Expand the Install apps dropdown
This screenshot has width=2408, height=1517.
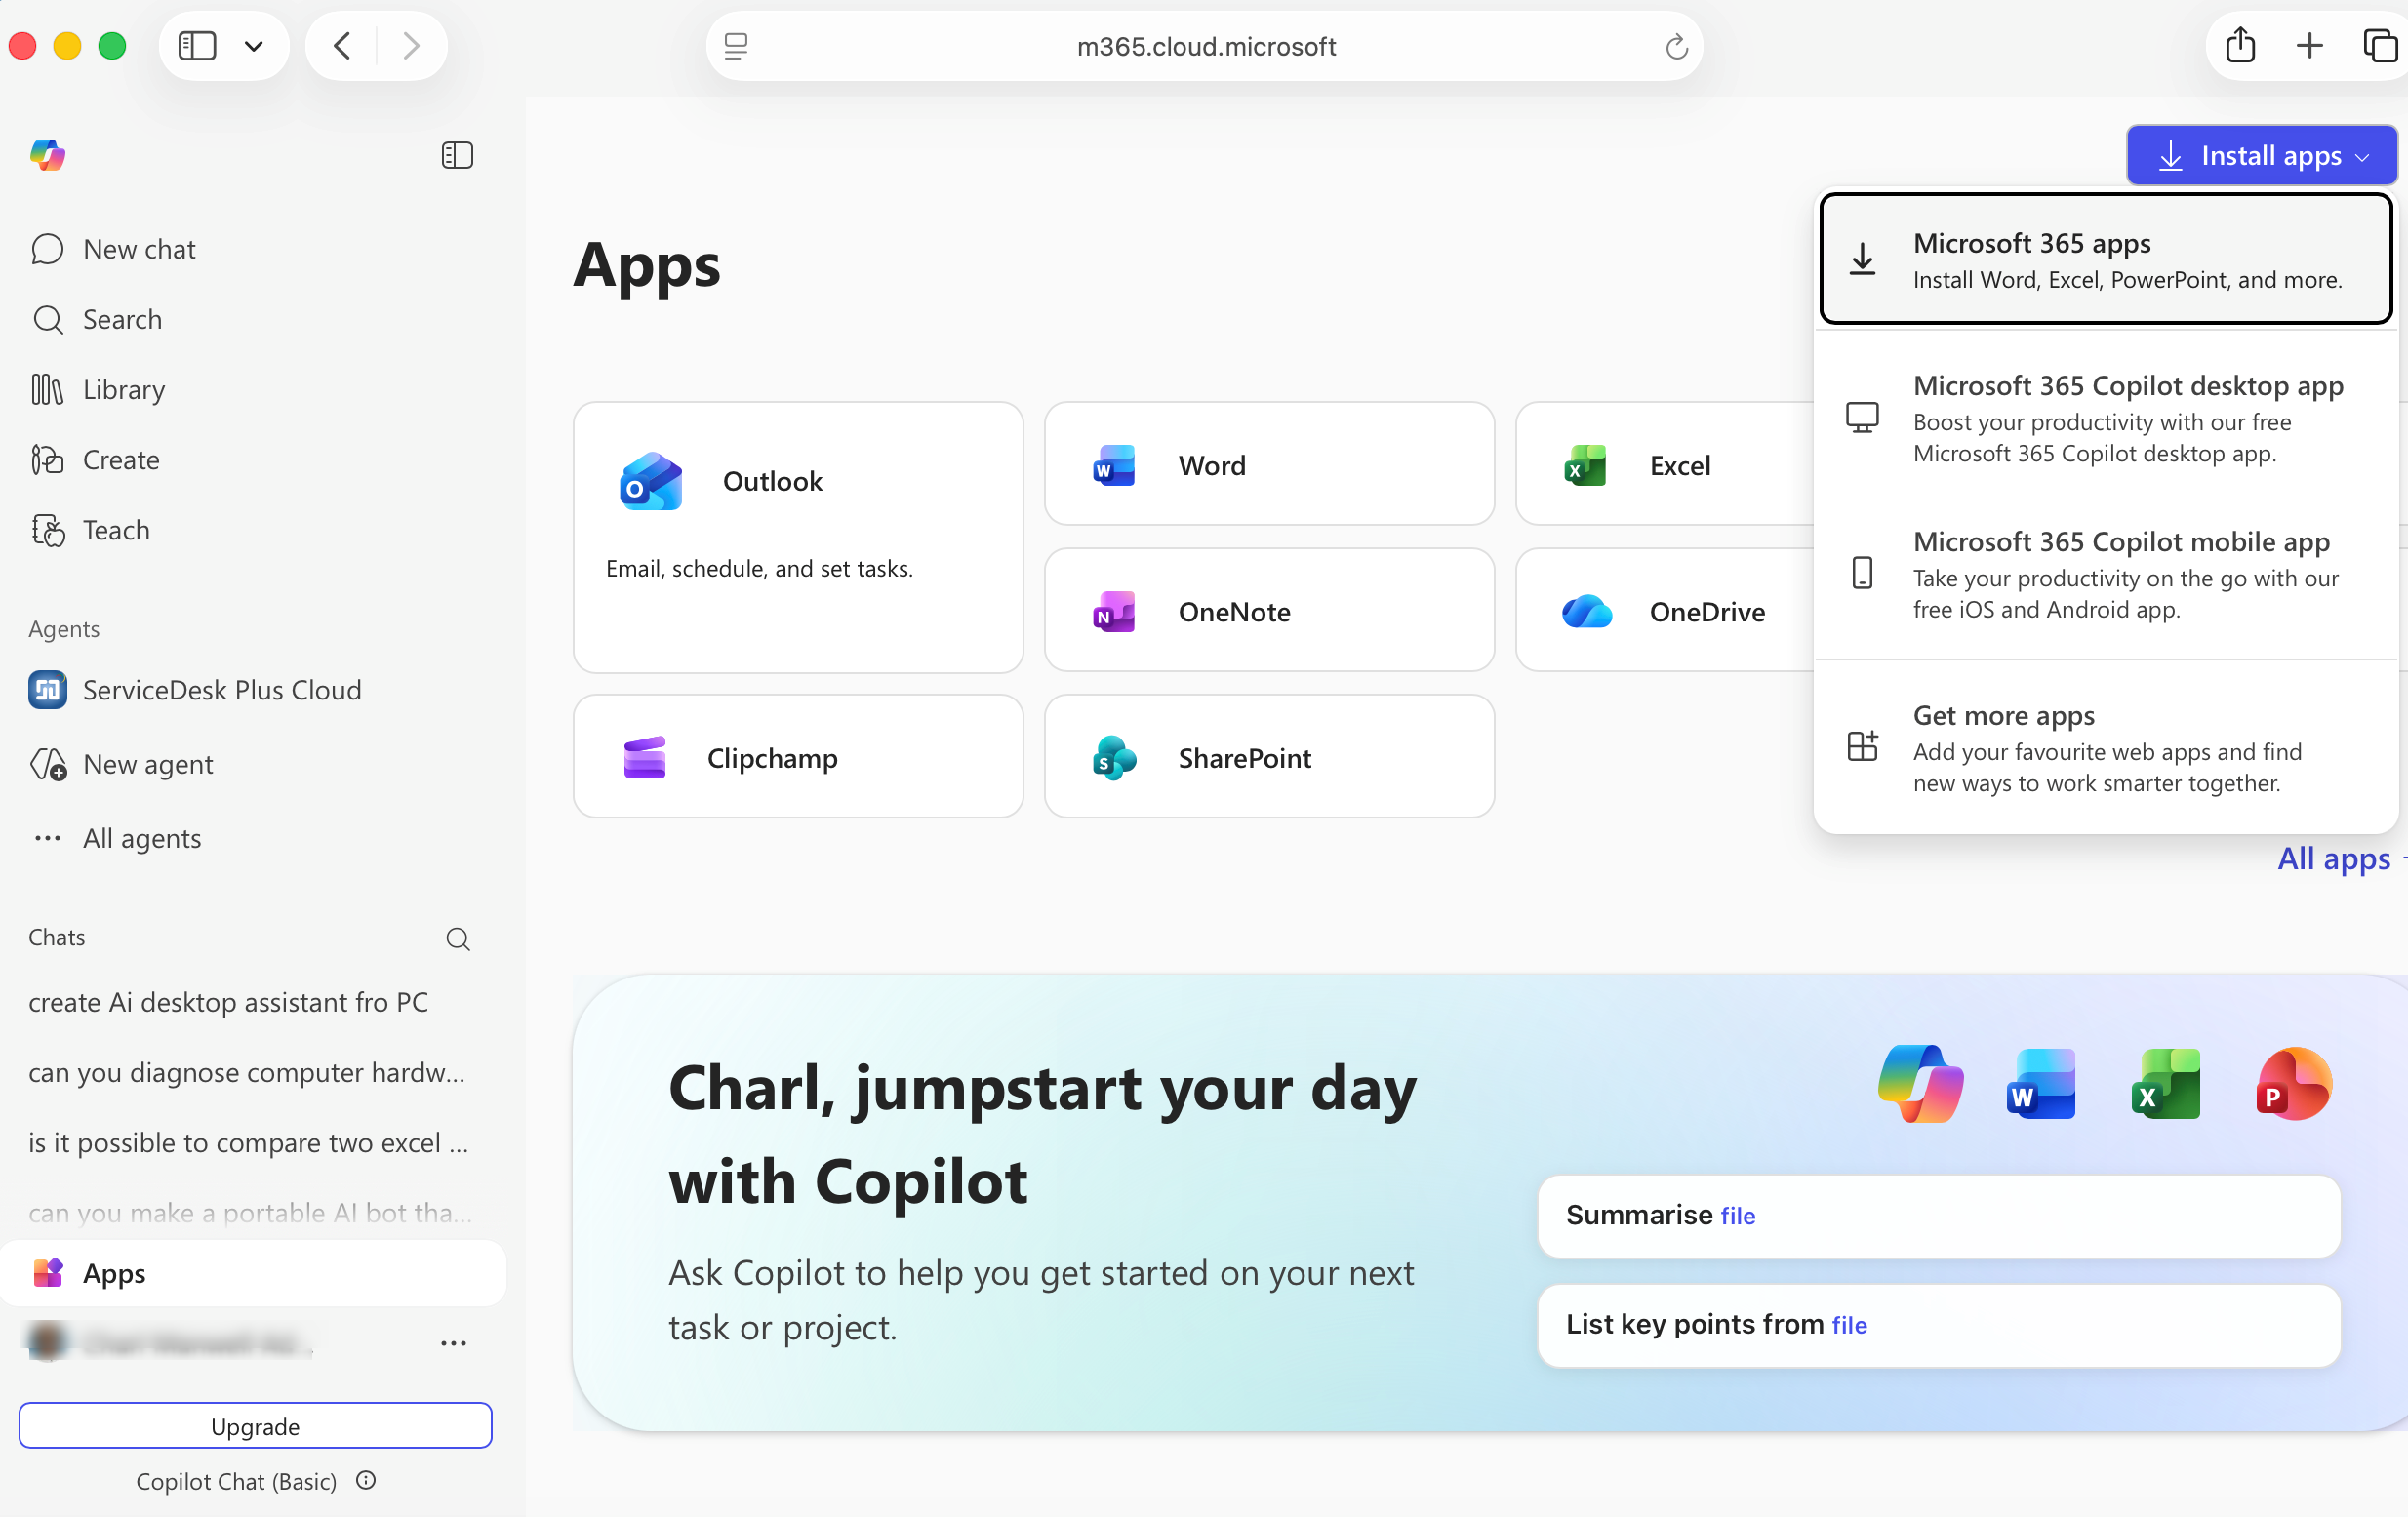pos(2261,155)
